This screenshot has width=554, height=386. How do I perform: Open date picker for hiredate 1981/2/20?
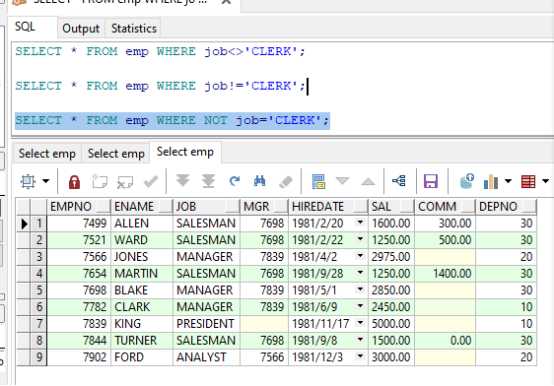click(360, 222)
